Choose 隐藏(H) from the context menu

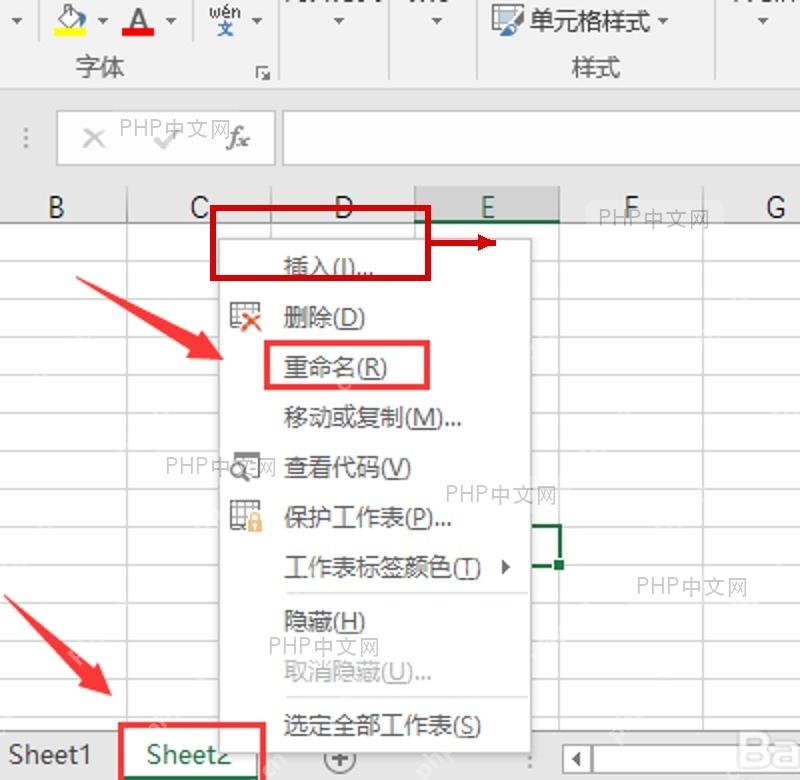point(375,621)
